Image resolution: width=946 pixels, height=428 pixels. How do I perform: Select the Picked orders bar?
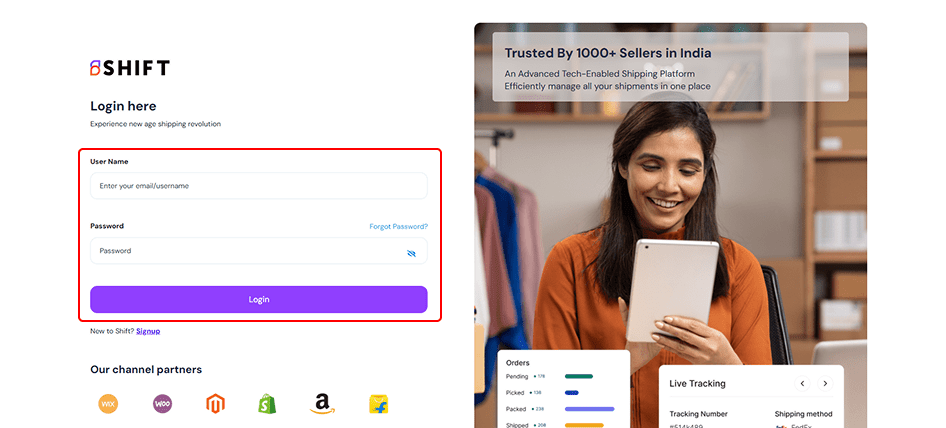pyautogui.click(x=571, y=392)
